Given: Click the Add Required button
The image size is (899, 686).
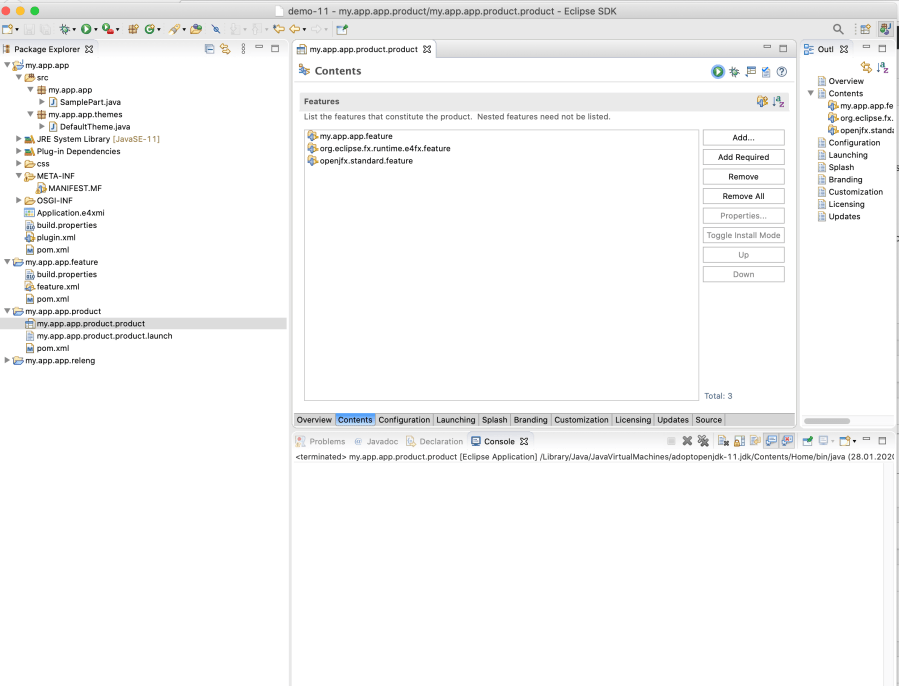Looking at the screenshot, I should click(x=743, y=157).
